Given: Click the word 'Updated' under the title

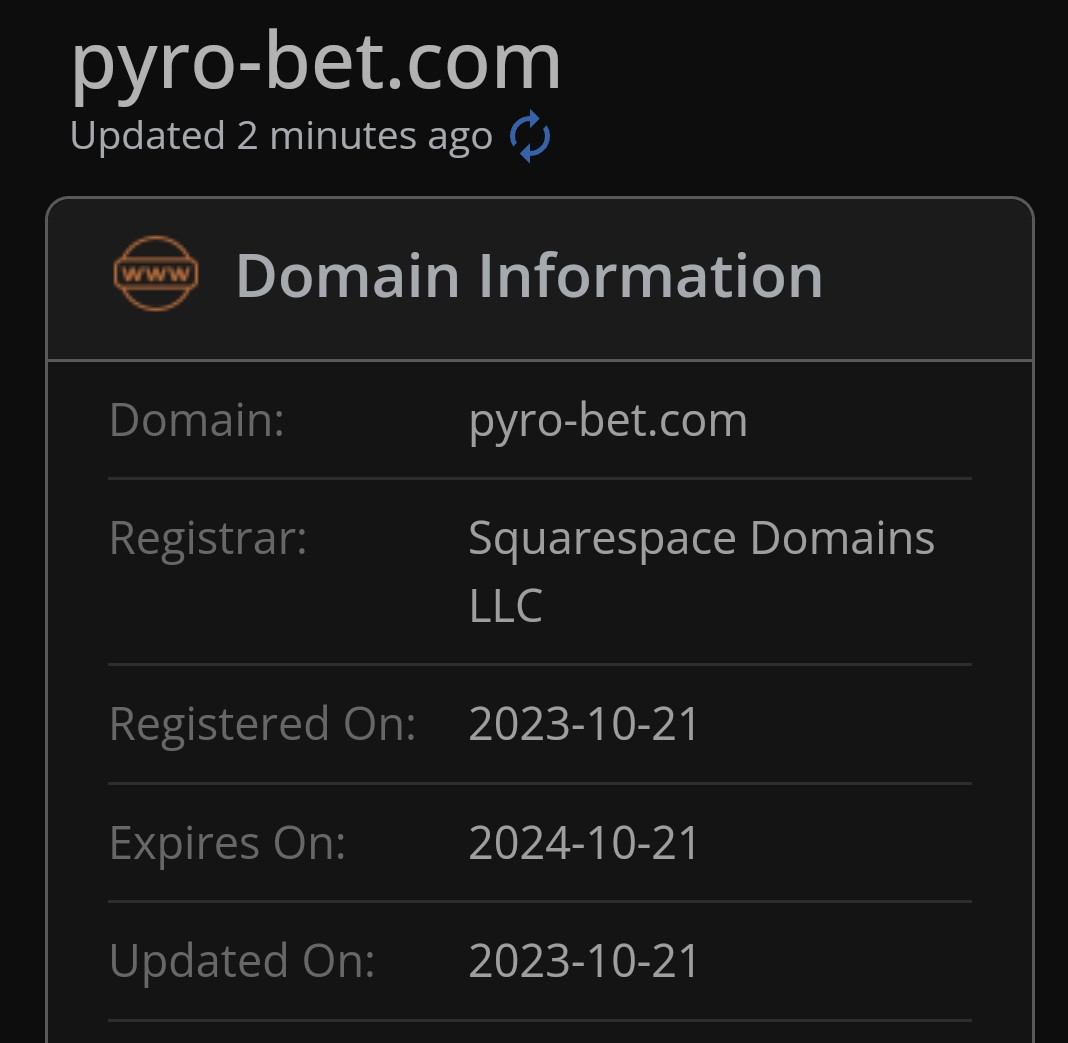Looking at the screenshot, I should click(148, 136).
